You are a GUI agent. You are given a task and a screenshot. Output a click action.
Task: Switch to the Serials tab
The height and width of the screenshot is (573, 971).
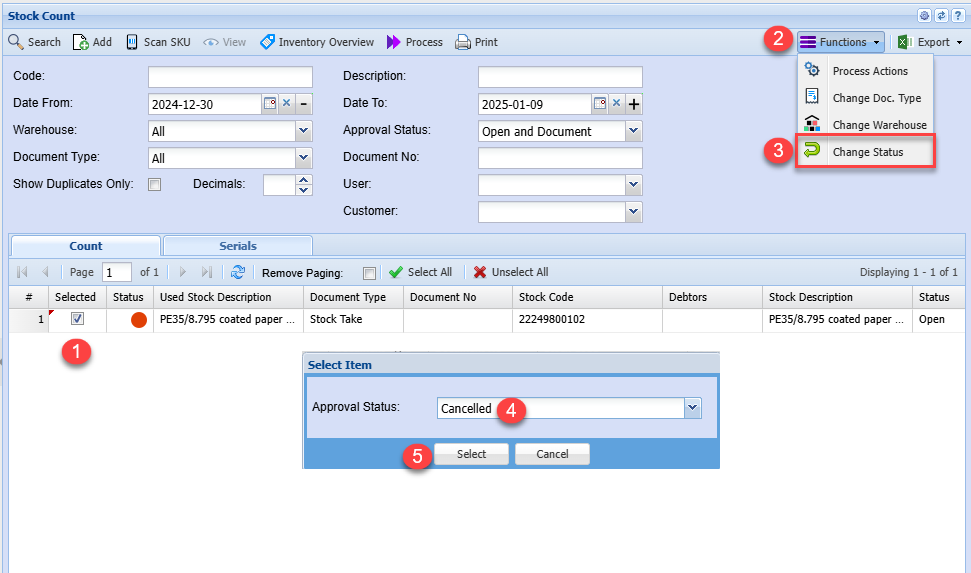pos(238,246)
